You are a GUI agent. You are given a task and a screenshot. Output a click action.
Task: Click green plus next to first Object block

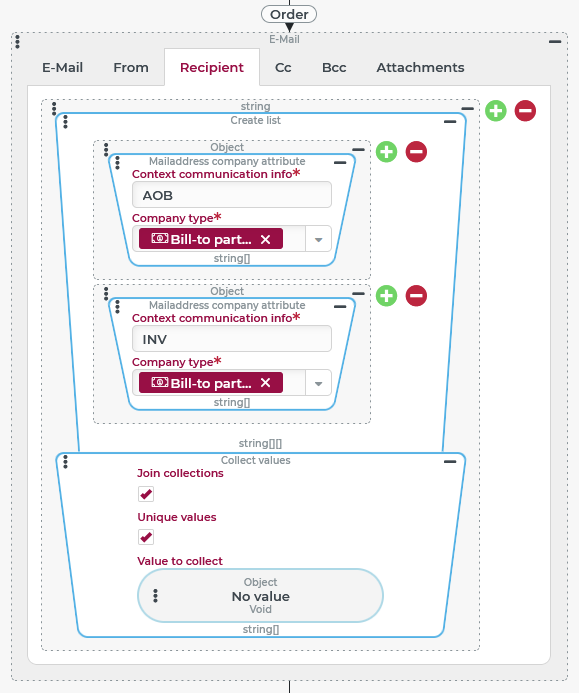387,152
